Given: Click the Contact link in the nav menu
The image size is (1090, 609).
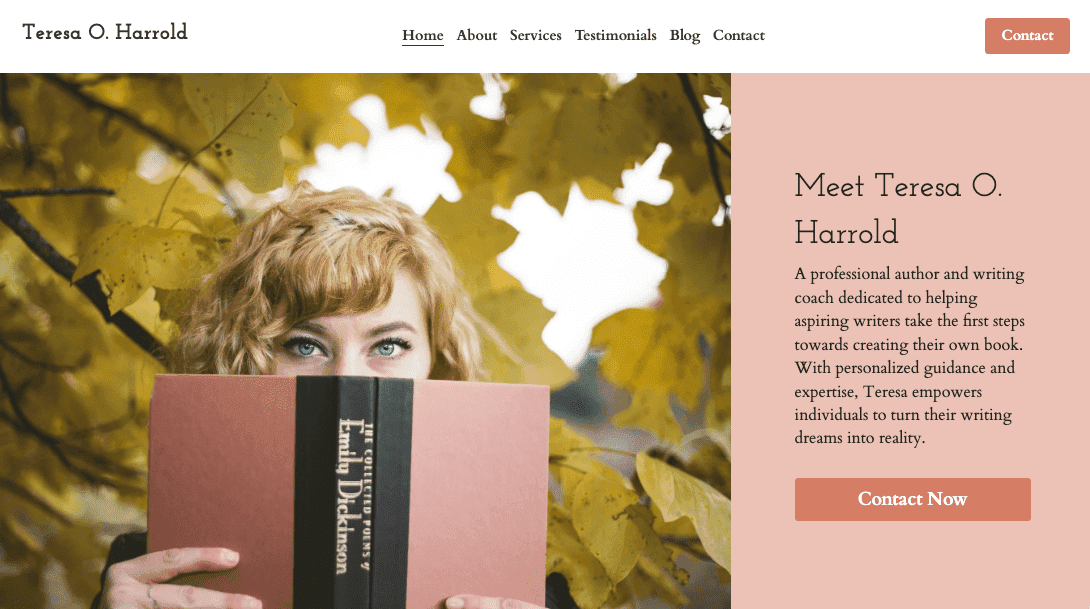Looking at the screenshot, I should [x=738, y=35].
